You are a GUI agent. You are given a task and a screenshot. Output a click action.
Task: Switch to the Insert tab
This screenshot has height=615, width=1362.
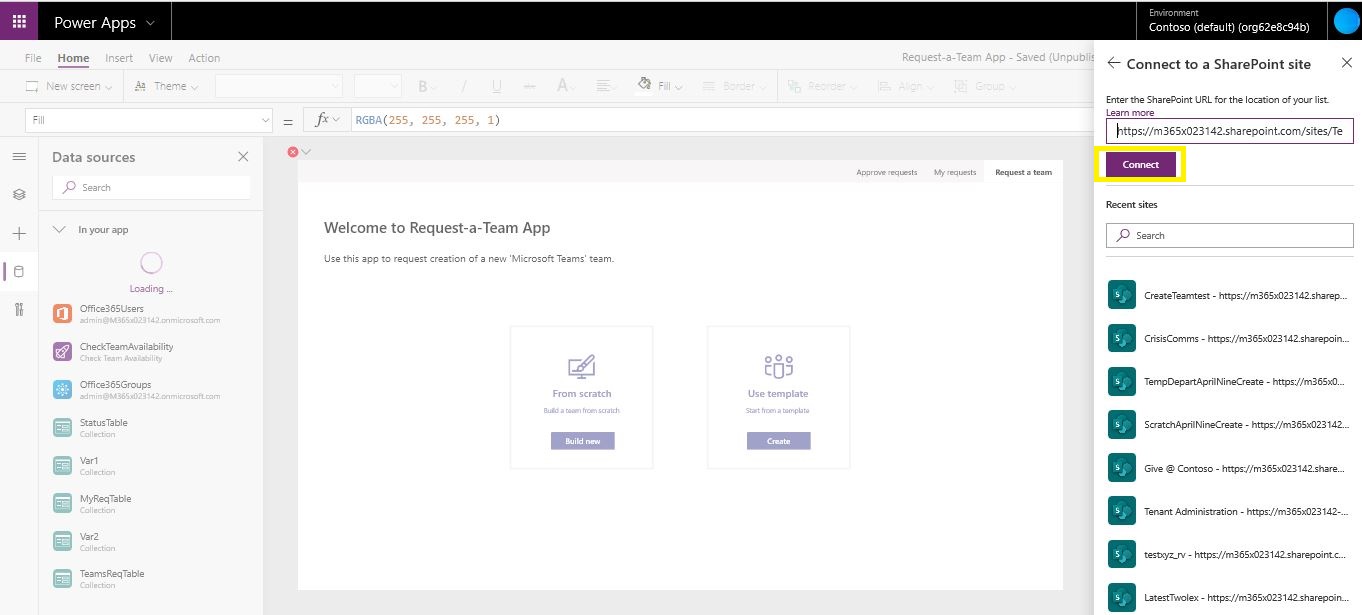(119, 58)
